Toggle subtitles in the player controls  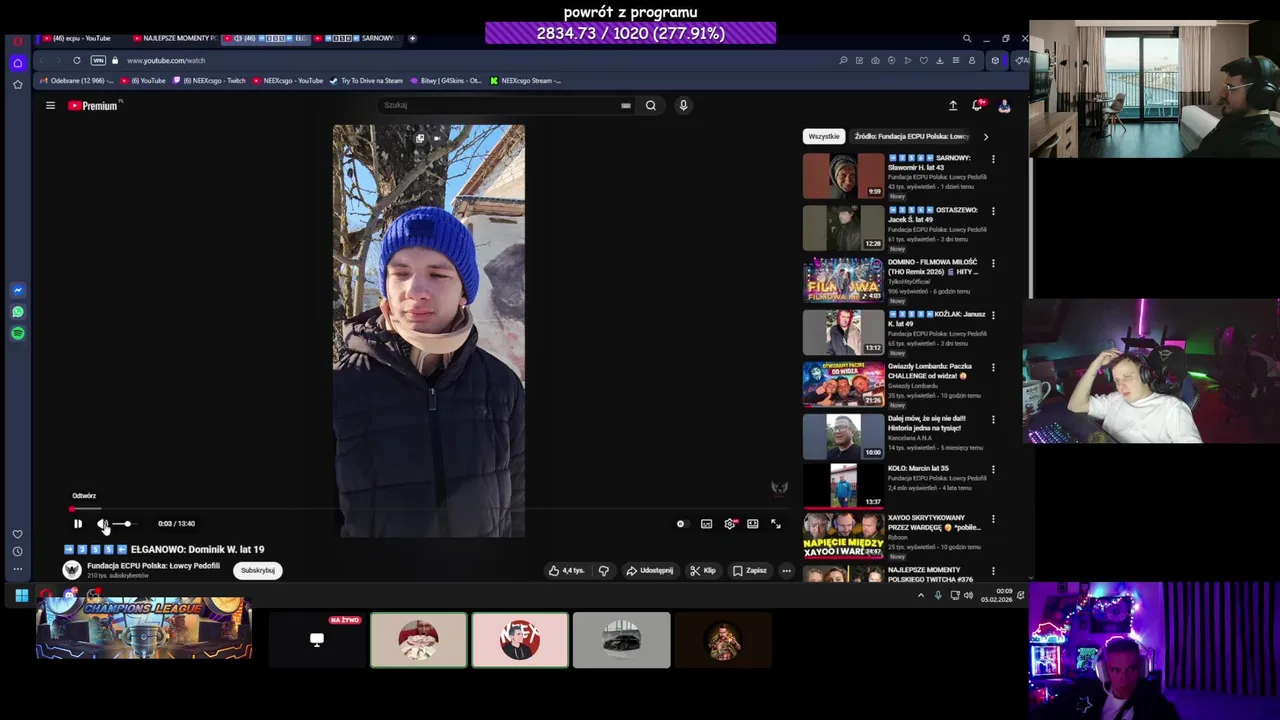(706, 524)
